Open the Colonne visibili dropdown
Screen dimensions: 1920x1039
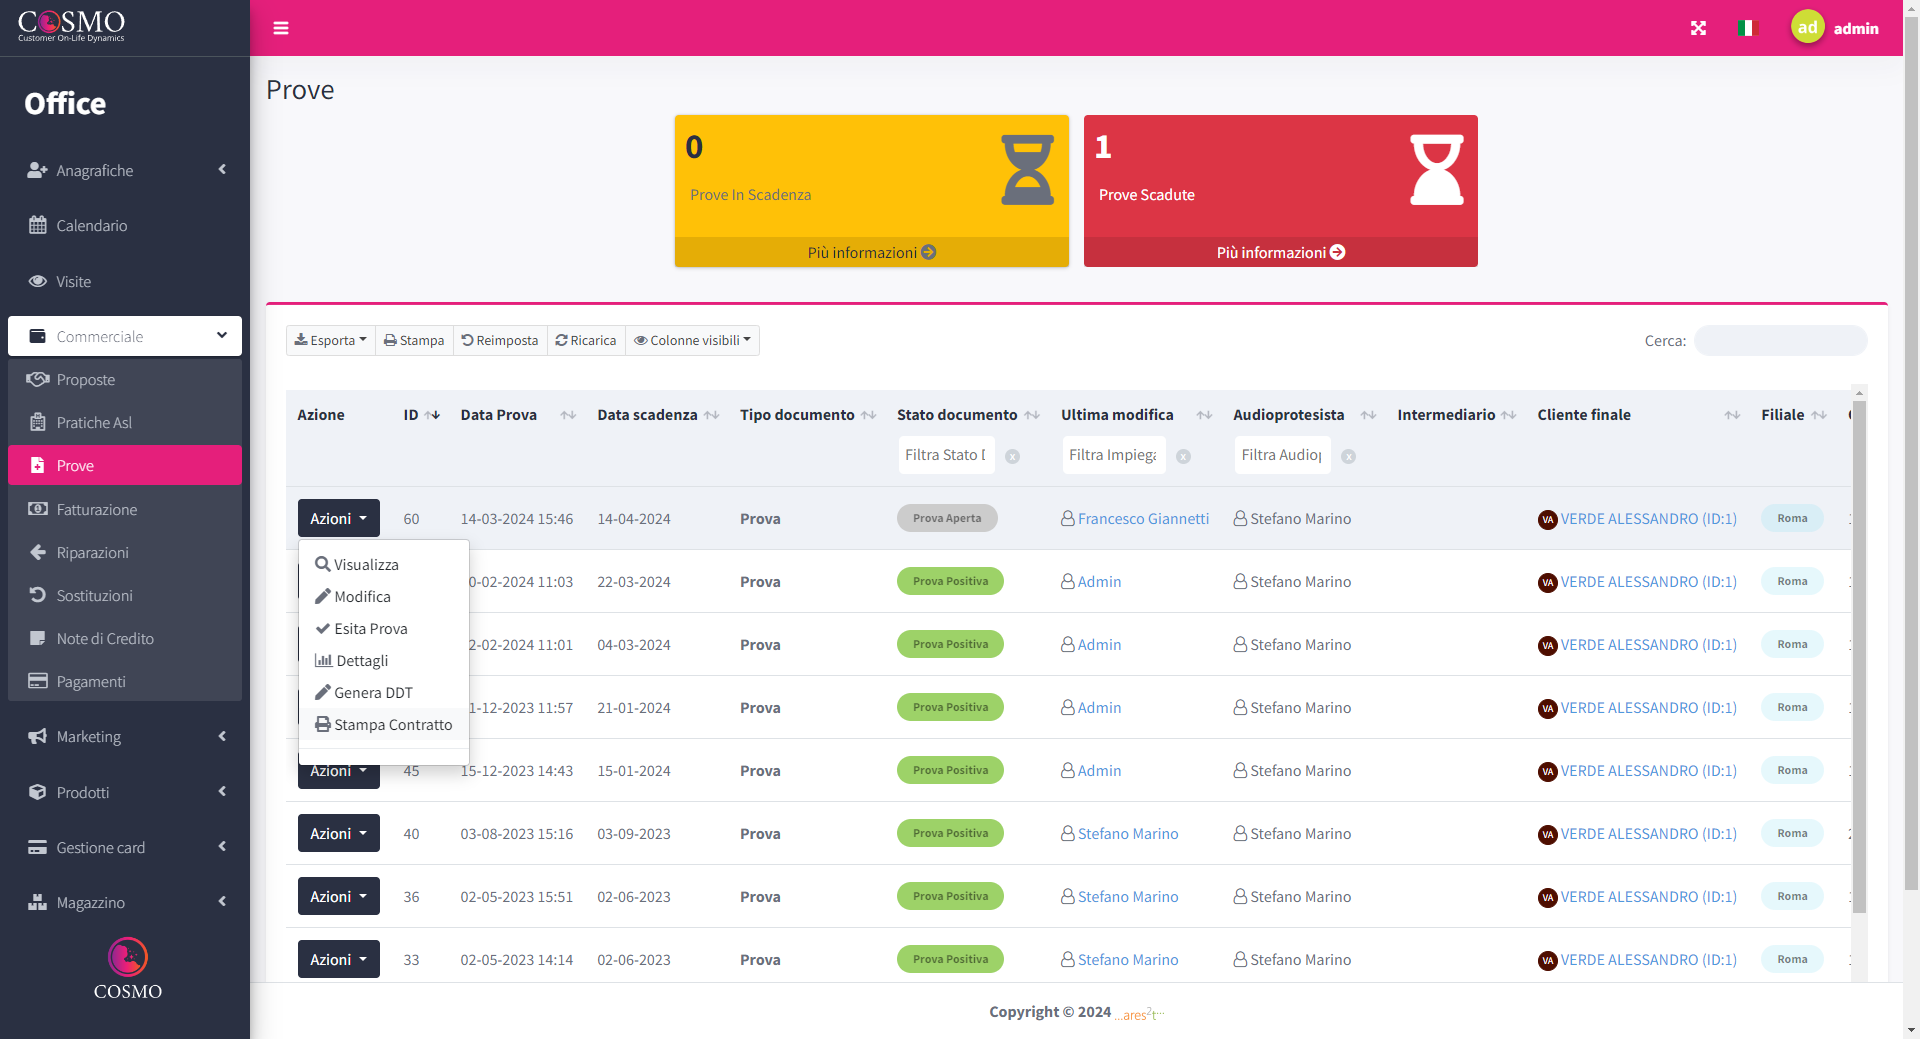coord(692,341)
